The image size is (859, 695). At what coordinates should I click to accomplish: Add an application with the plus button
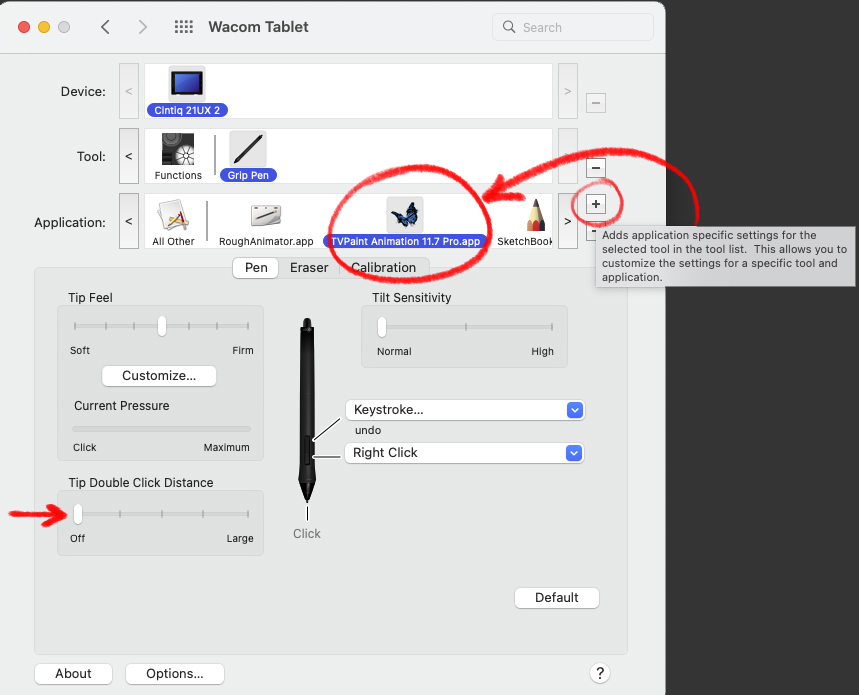(x=595, y=204)
